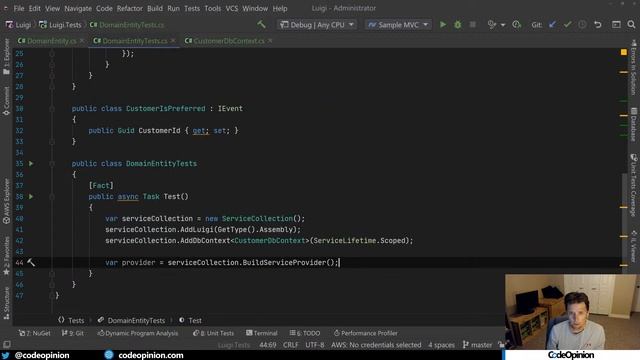Show Git history clock icon
This screenshot has height=360, width=640.
click(582, 24)
